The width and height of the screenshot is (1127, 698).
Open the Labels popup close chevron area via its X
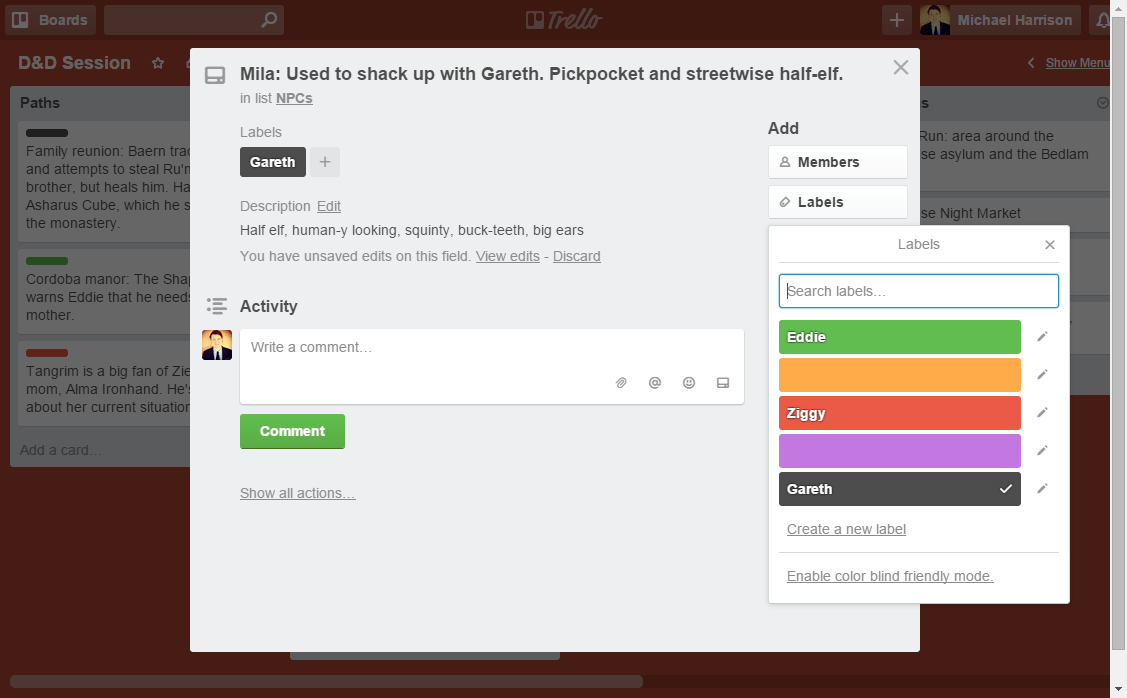pyautogui.click(x=1050, y=244)
